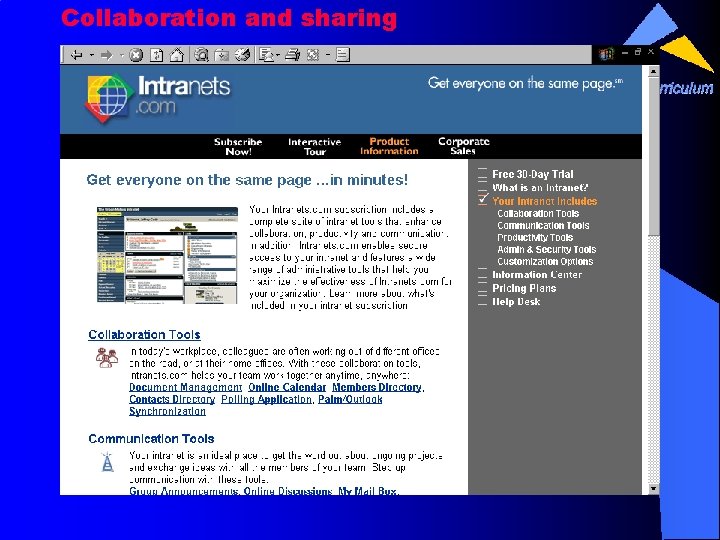Click the browser Forward arrow button

107,56
